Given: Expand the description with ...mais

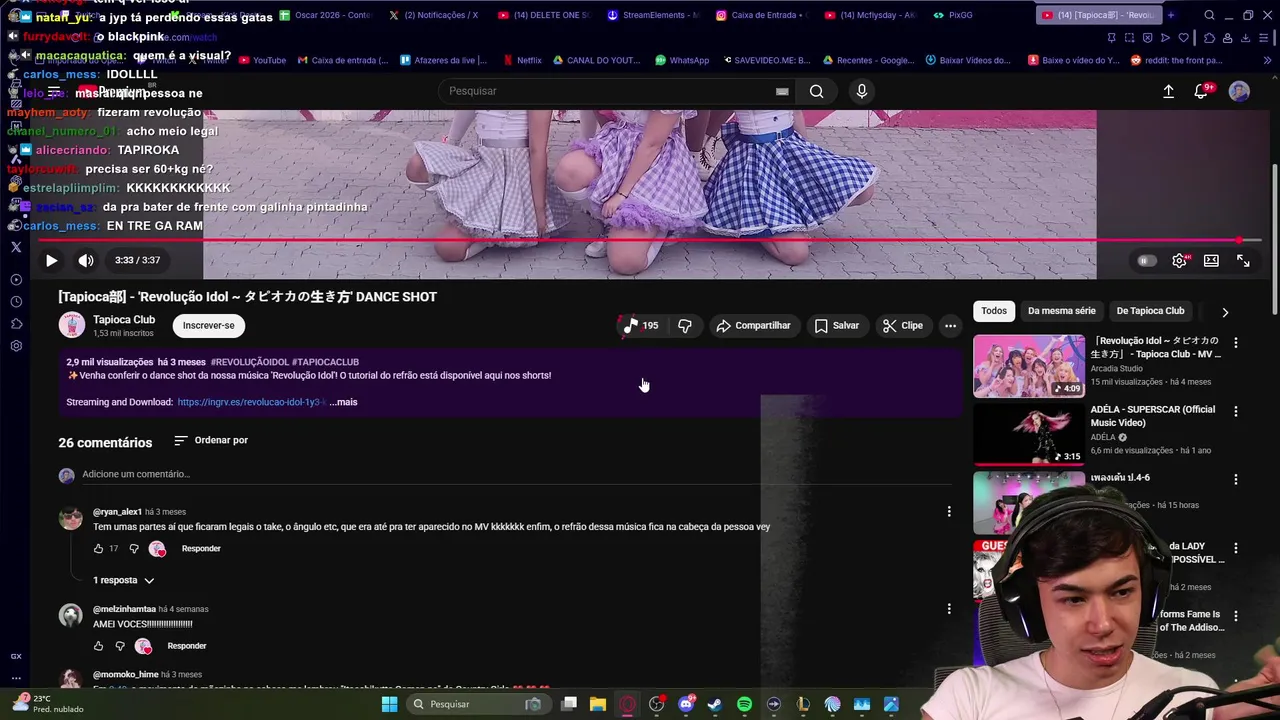Looking at the screenshot, I should pyautogui.click(x=343, y=402).
